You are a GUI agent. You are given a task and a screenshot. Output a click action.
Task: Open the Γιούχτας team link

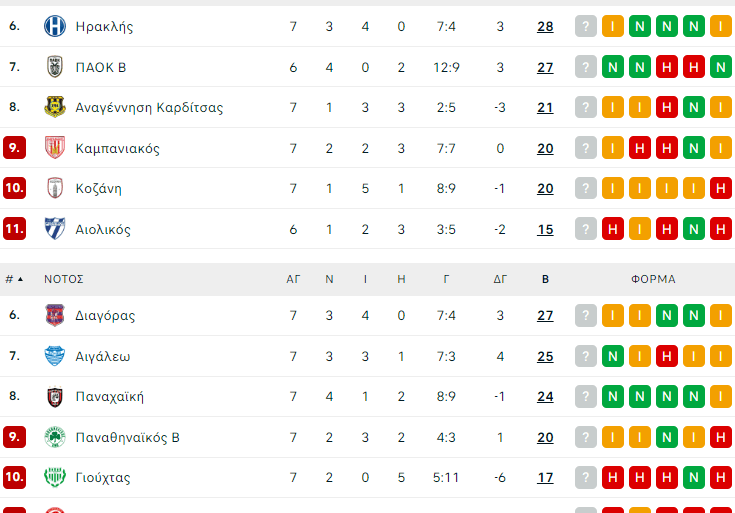[102, 478]
